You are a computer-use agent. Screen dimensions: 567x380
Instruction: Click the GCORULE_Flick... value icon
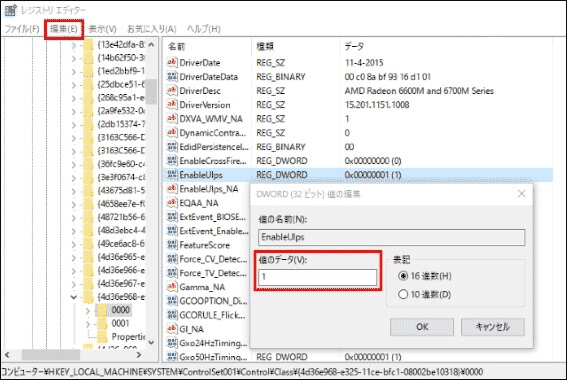(172, 315)
